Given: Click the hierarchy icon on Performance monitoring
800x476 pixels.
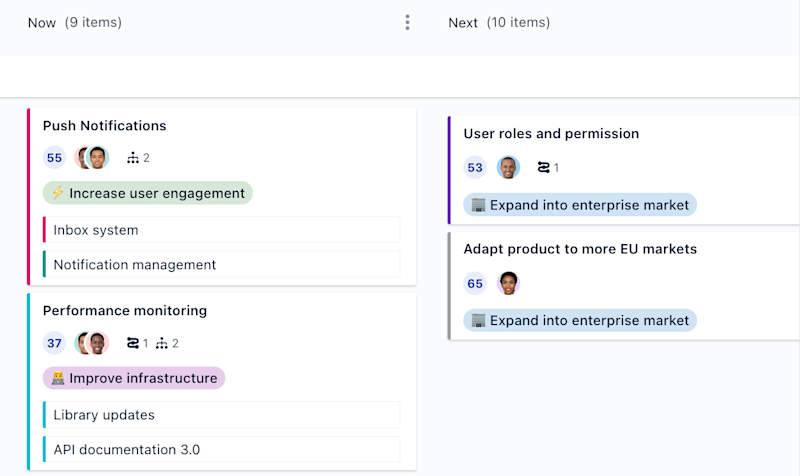Looking at the screenshot, I should coord(162,344).
